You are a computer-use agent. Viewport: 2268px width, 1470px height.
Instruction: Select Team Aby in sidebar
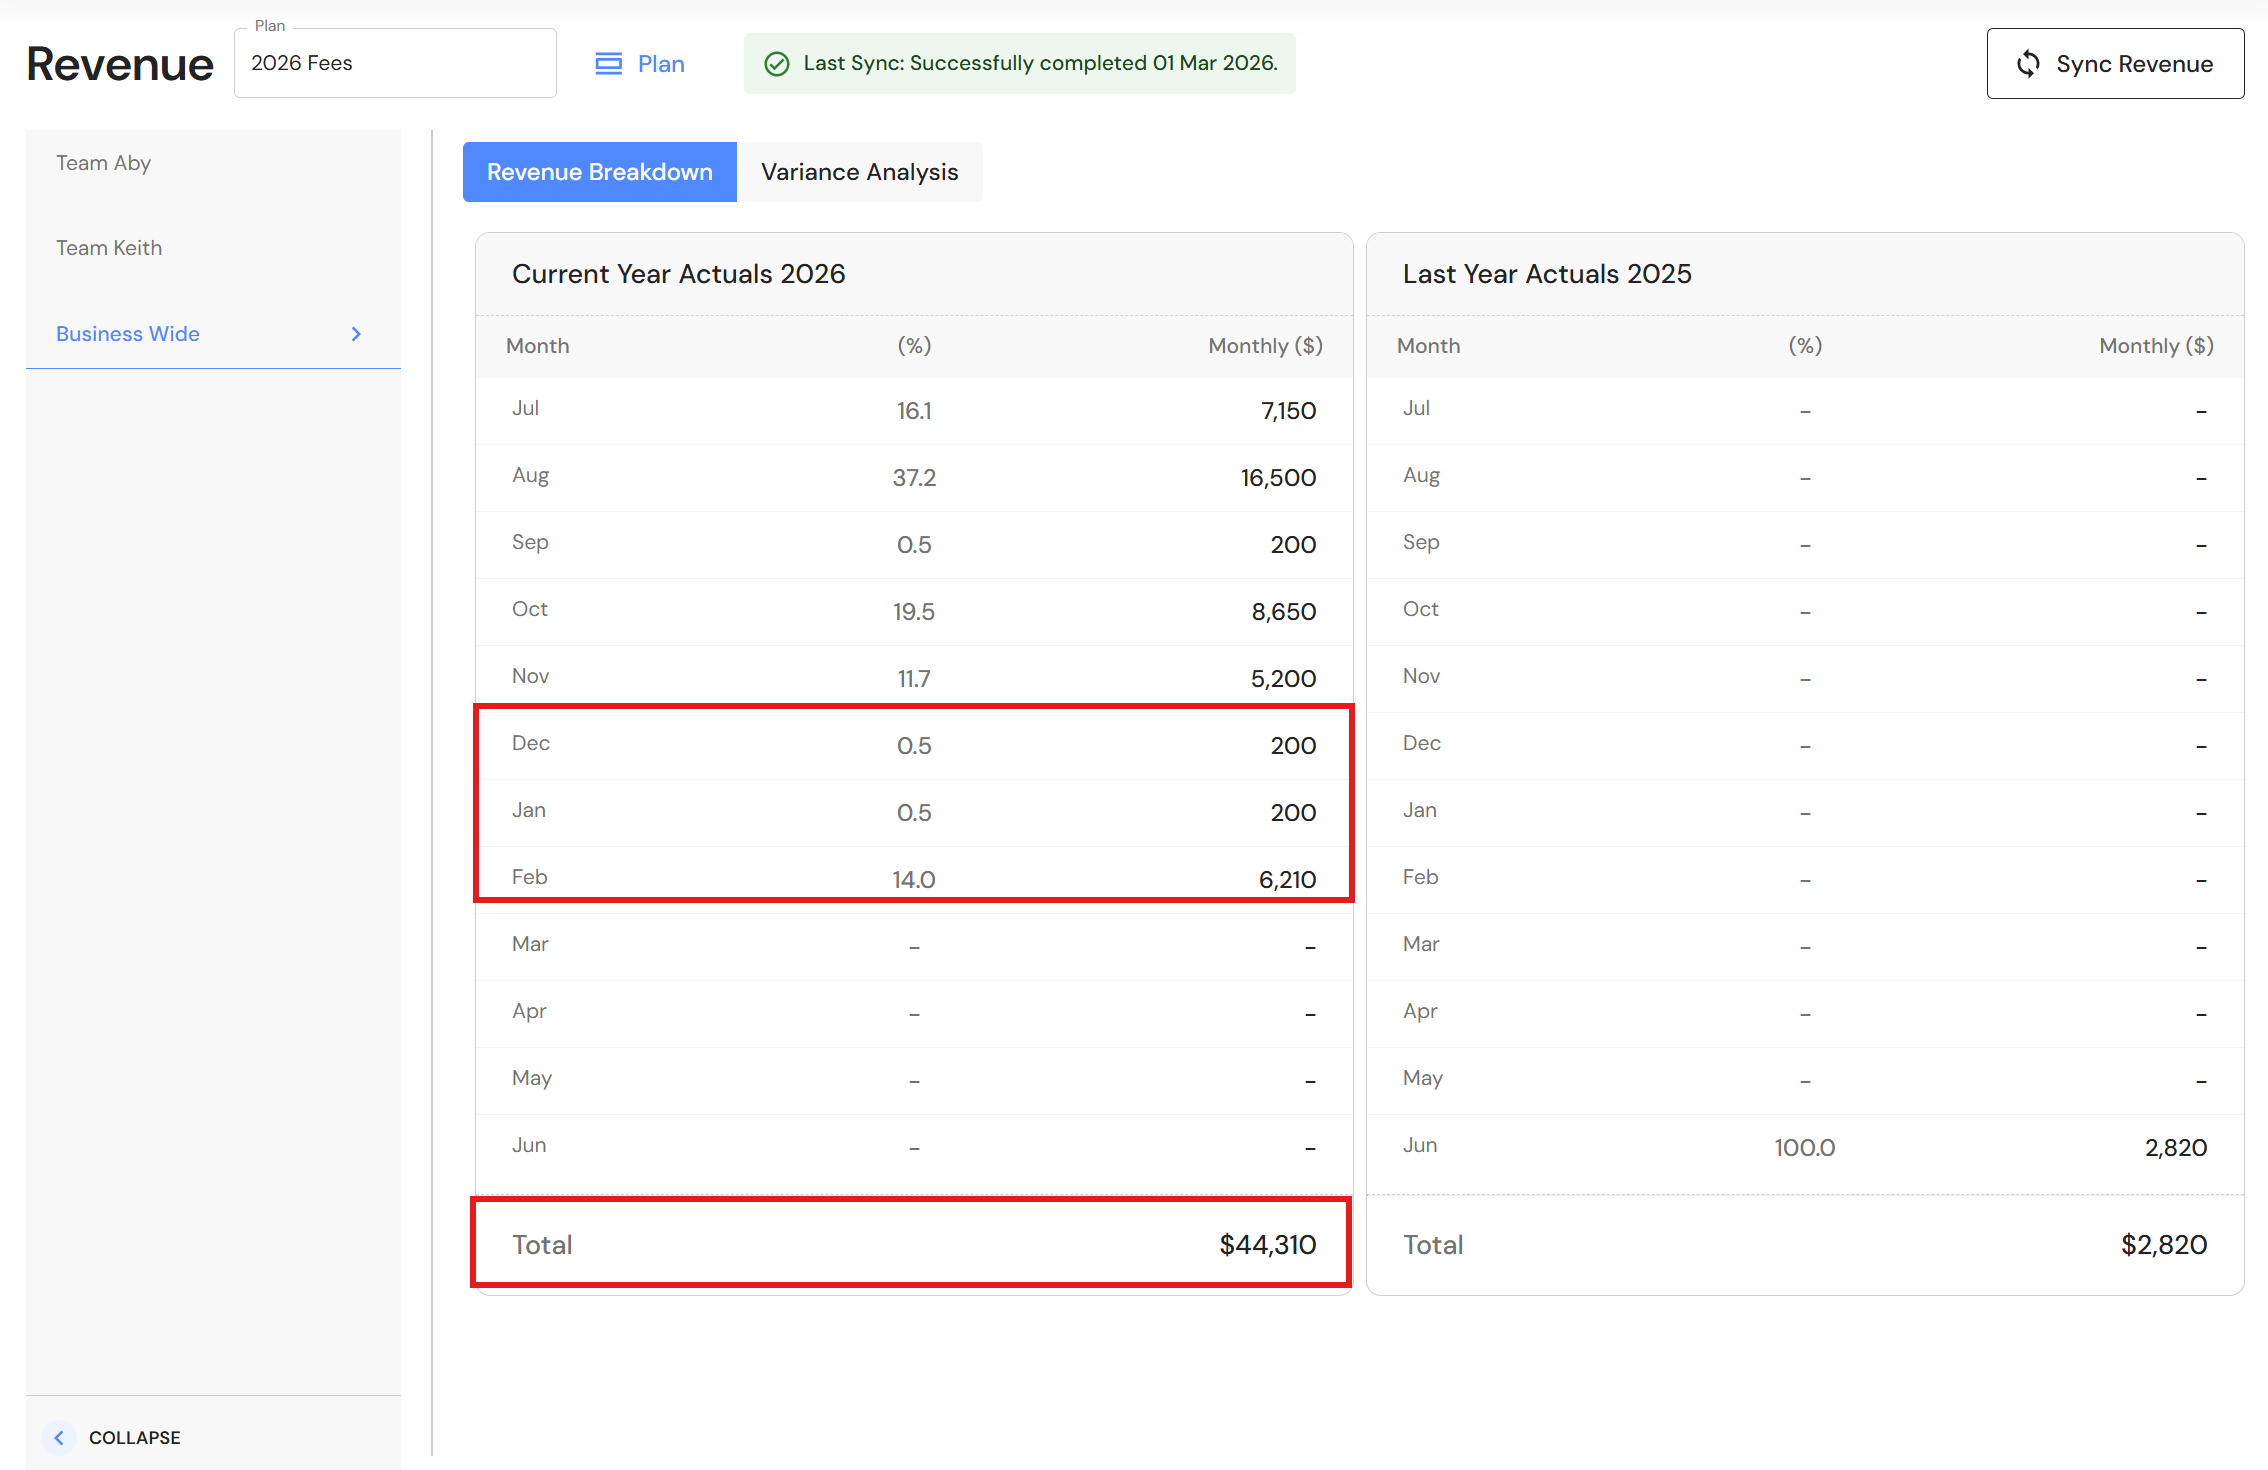click(104, 163)
